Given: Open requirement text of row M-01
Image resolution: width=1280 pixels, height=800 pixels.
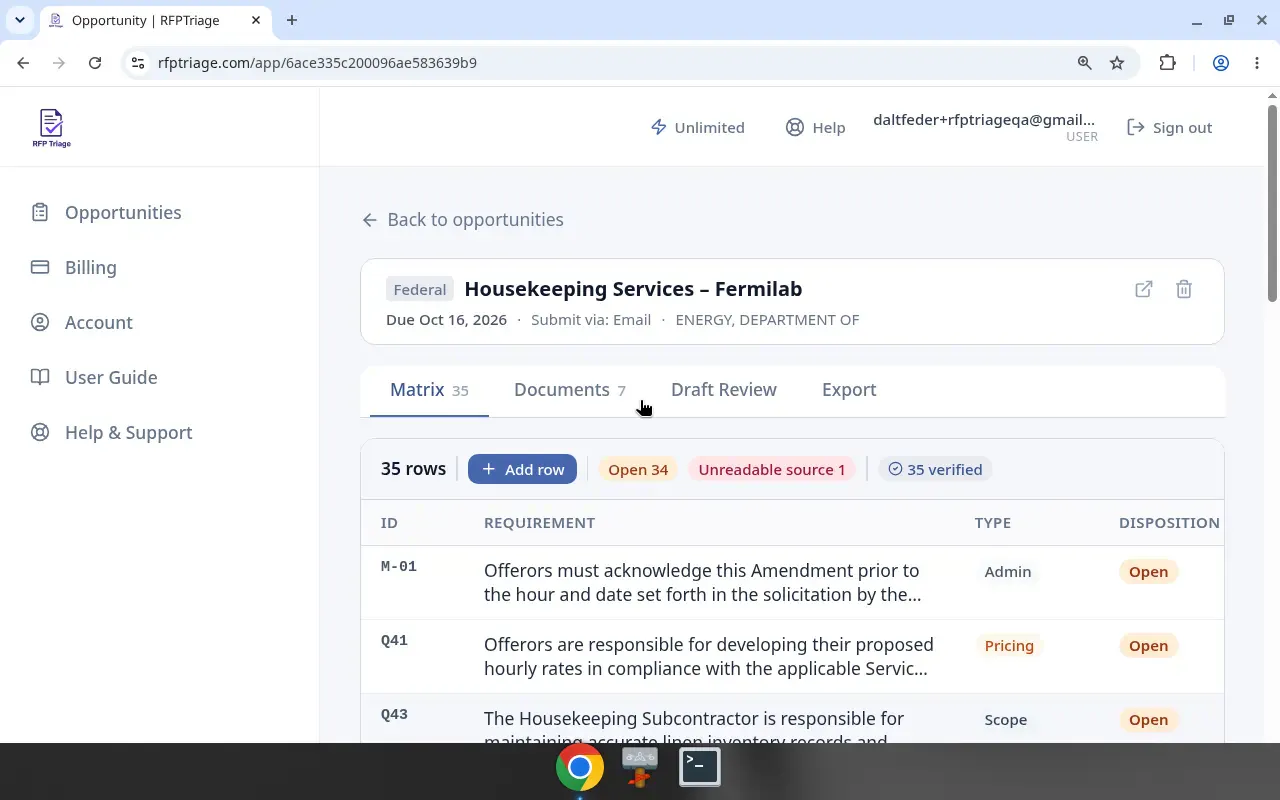Looking at the screenshot, I should 703,582.
